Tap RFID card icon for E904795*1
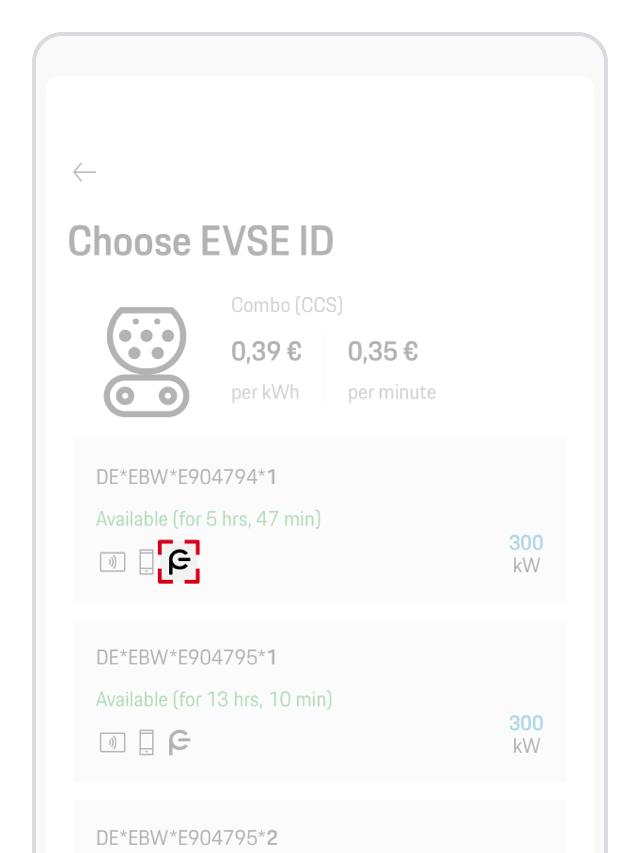 coord(113,742)
